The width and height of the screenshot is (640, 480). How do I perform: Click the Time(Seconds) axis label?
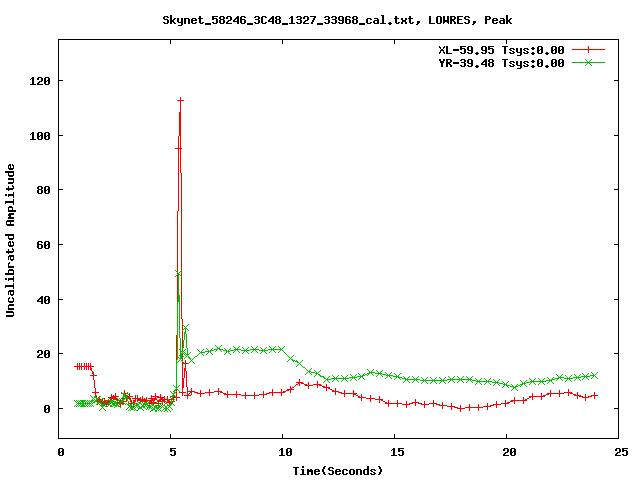tap(338, 471)
